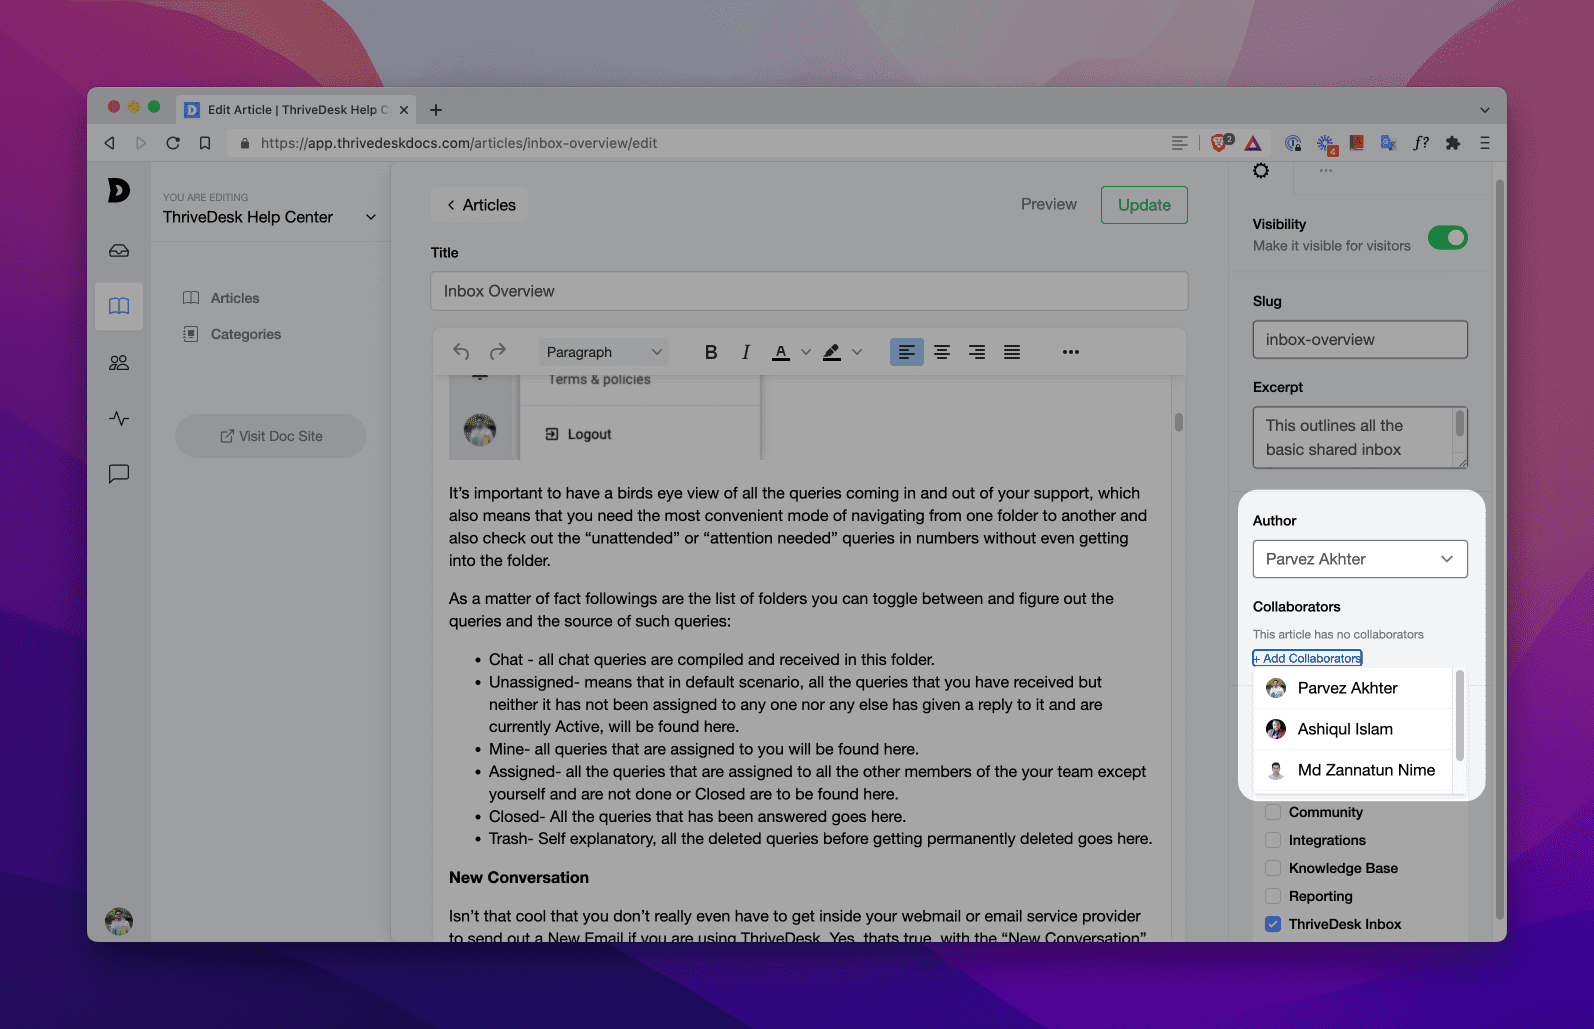
Task: Show more editor toolbar options
Action: coord(1071,352)
